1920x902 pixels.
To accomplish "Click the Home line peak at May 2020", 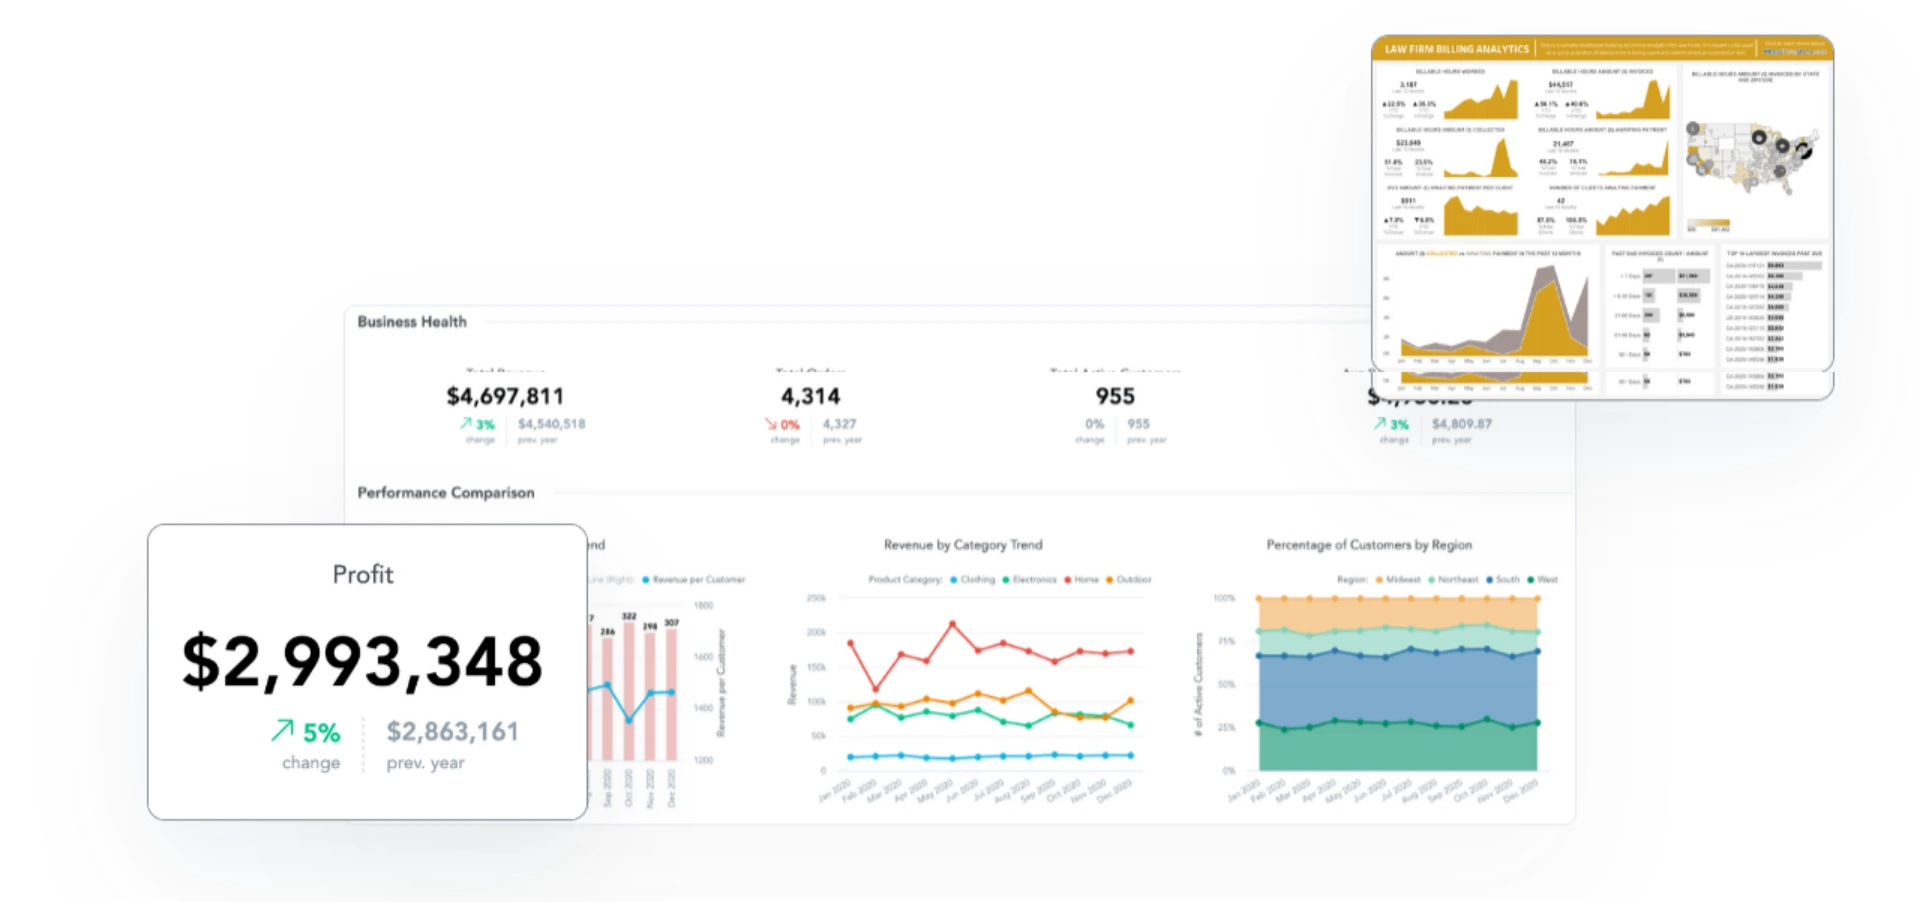I will [952, 623].
